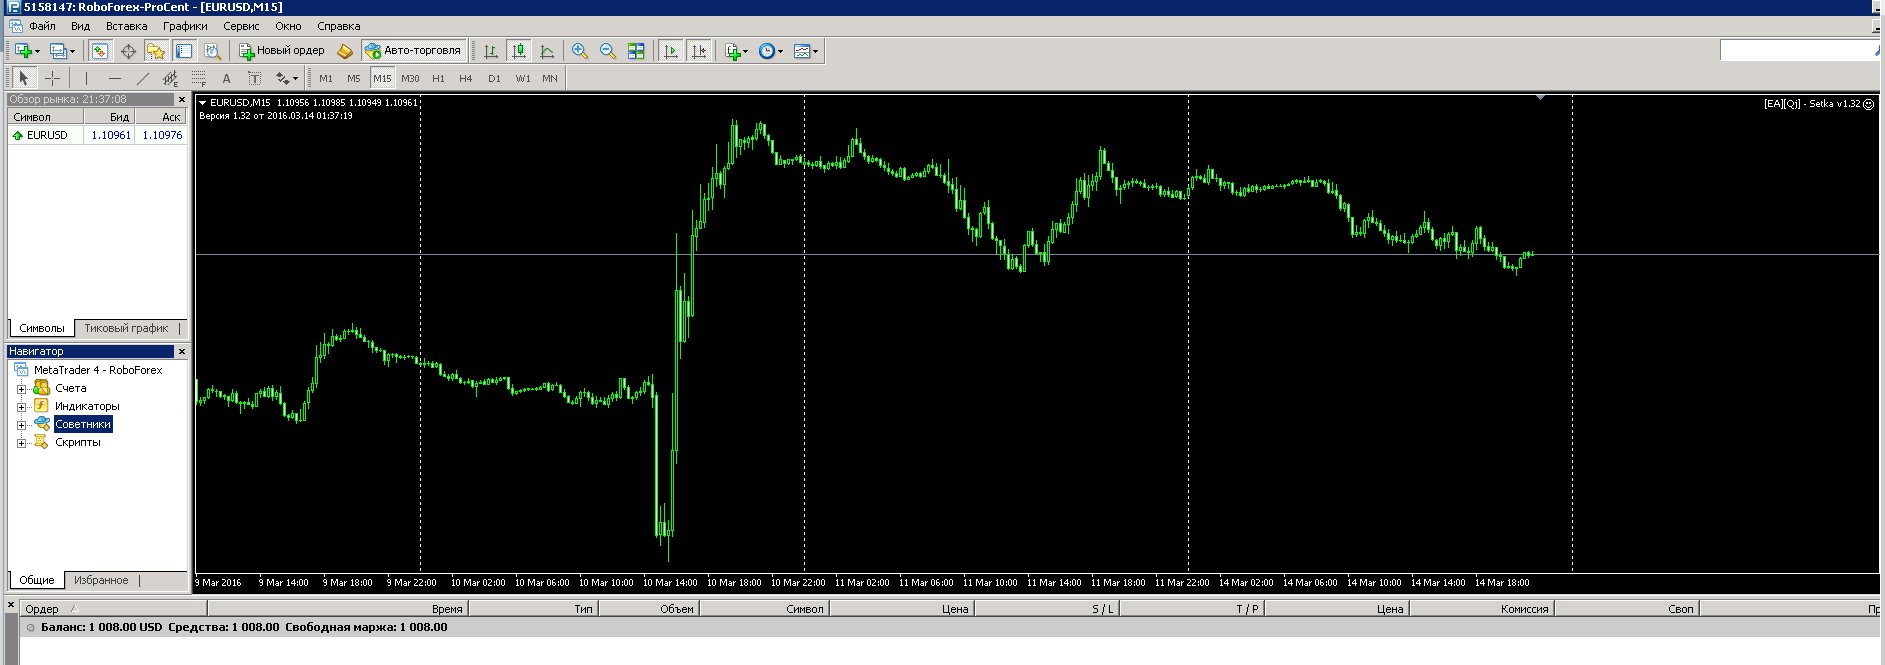Select the M30 timeframe
Image resolution: width=1885 pixels, height=665 pixels.
(x=410, y=78)
